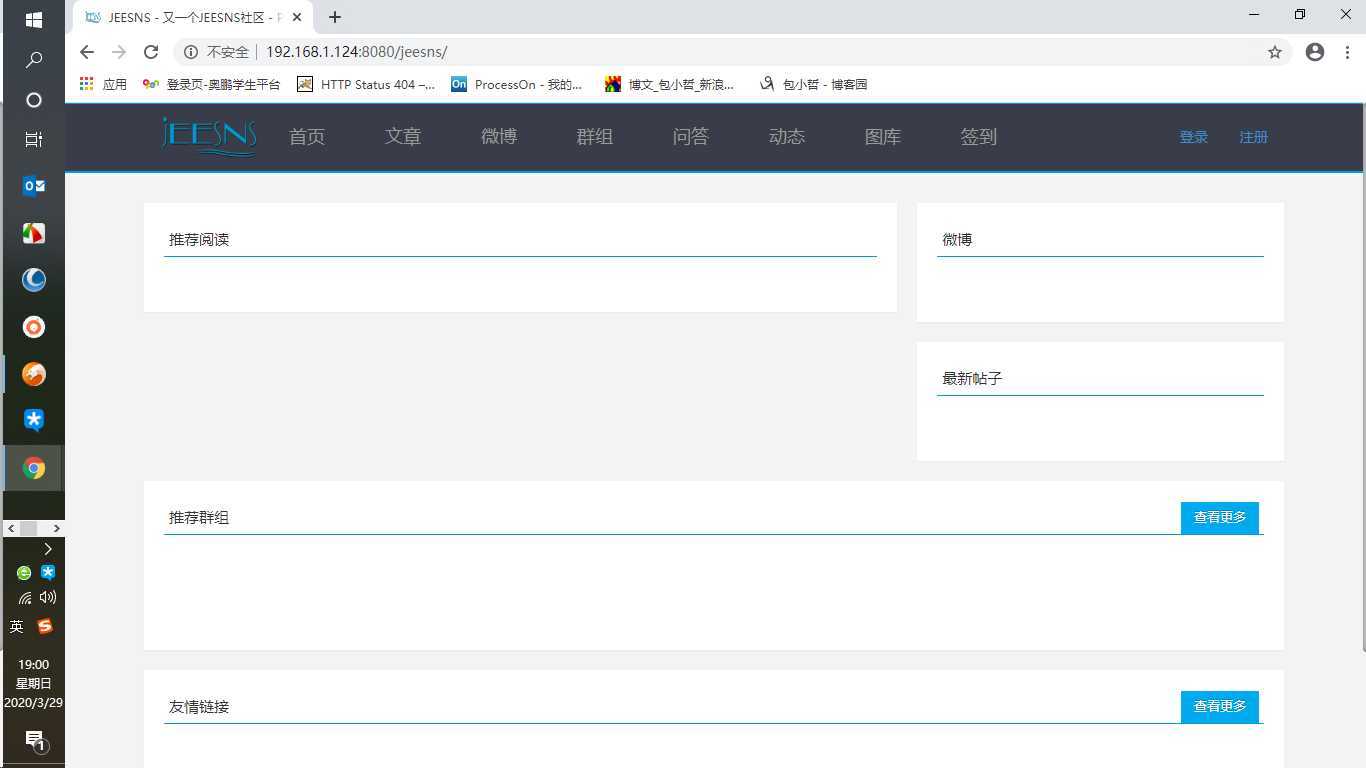Bookmark this page with the star icon

point(1275,52)
